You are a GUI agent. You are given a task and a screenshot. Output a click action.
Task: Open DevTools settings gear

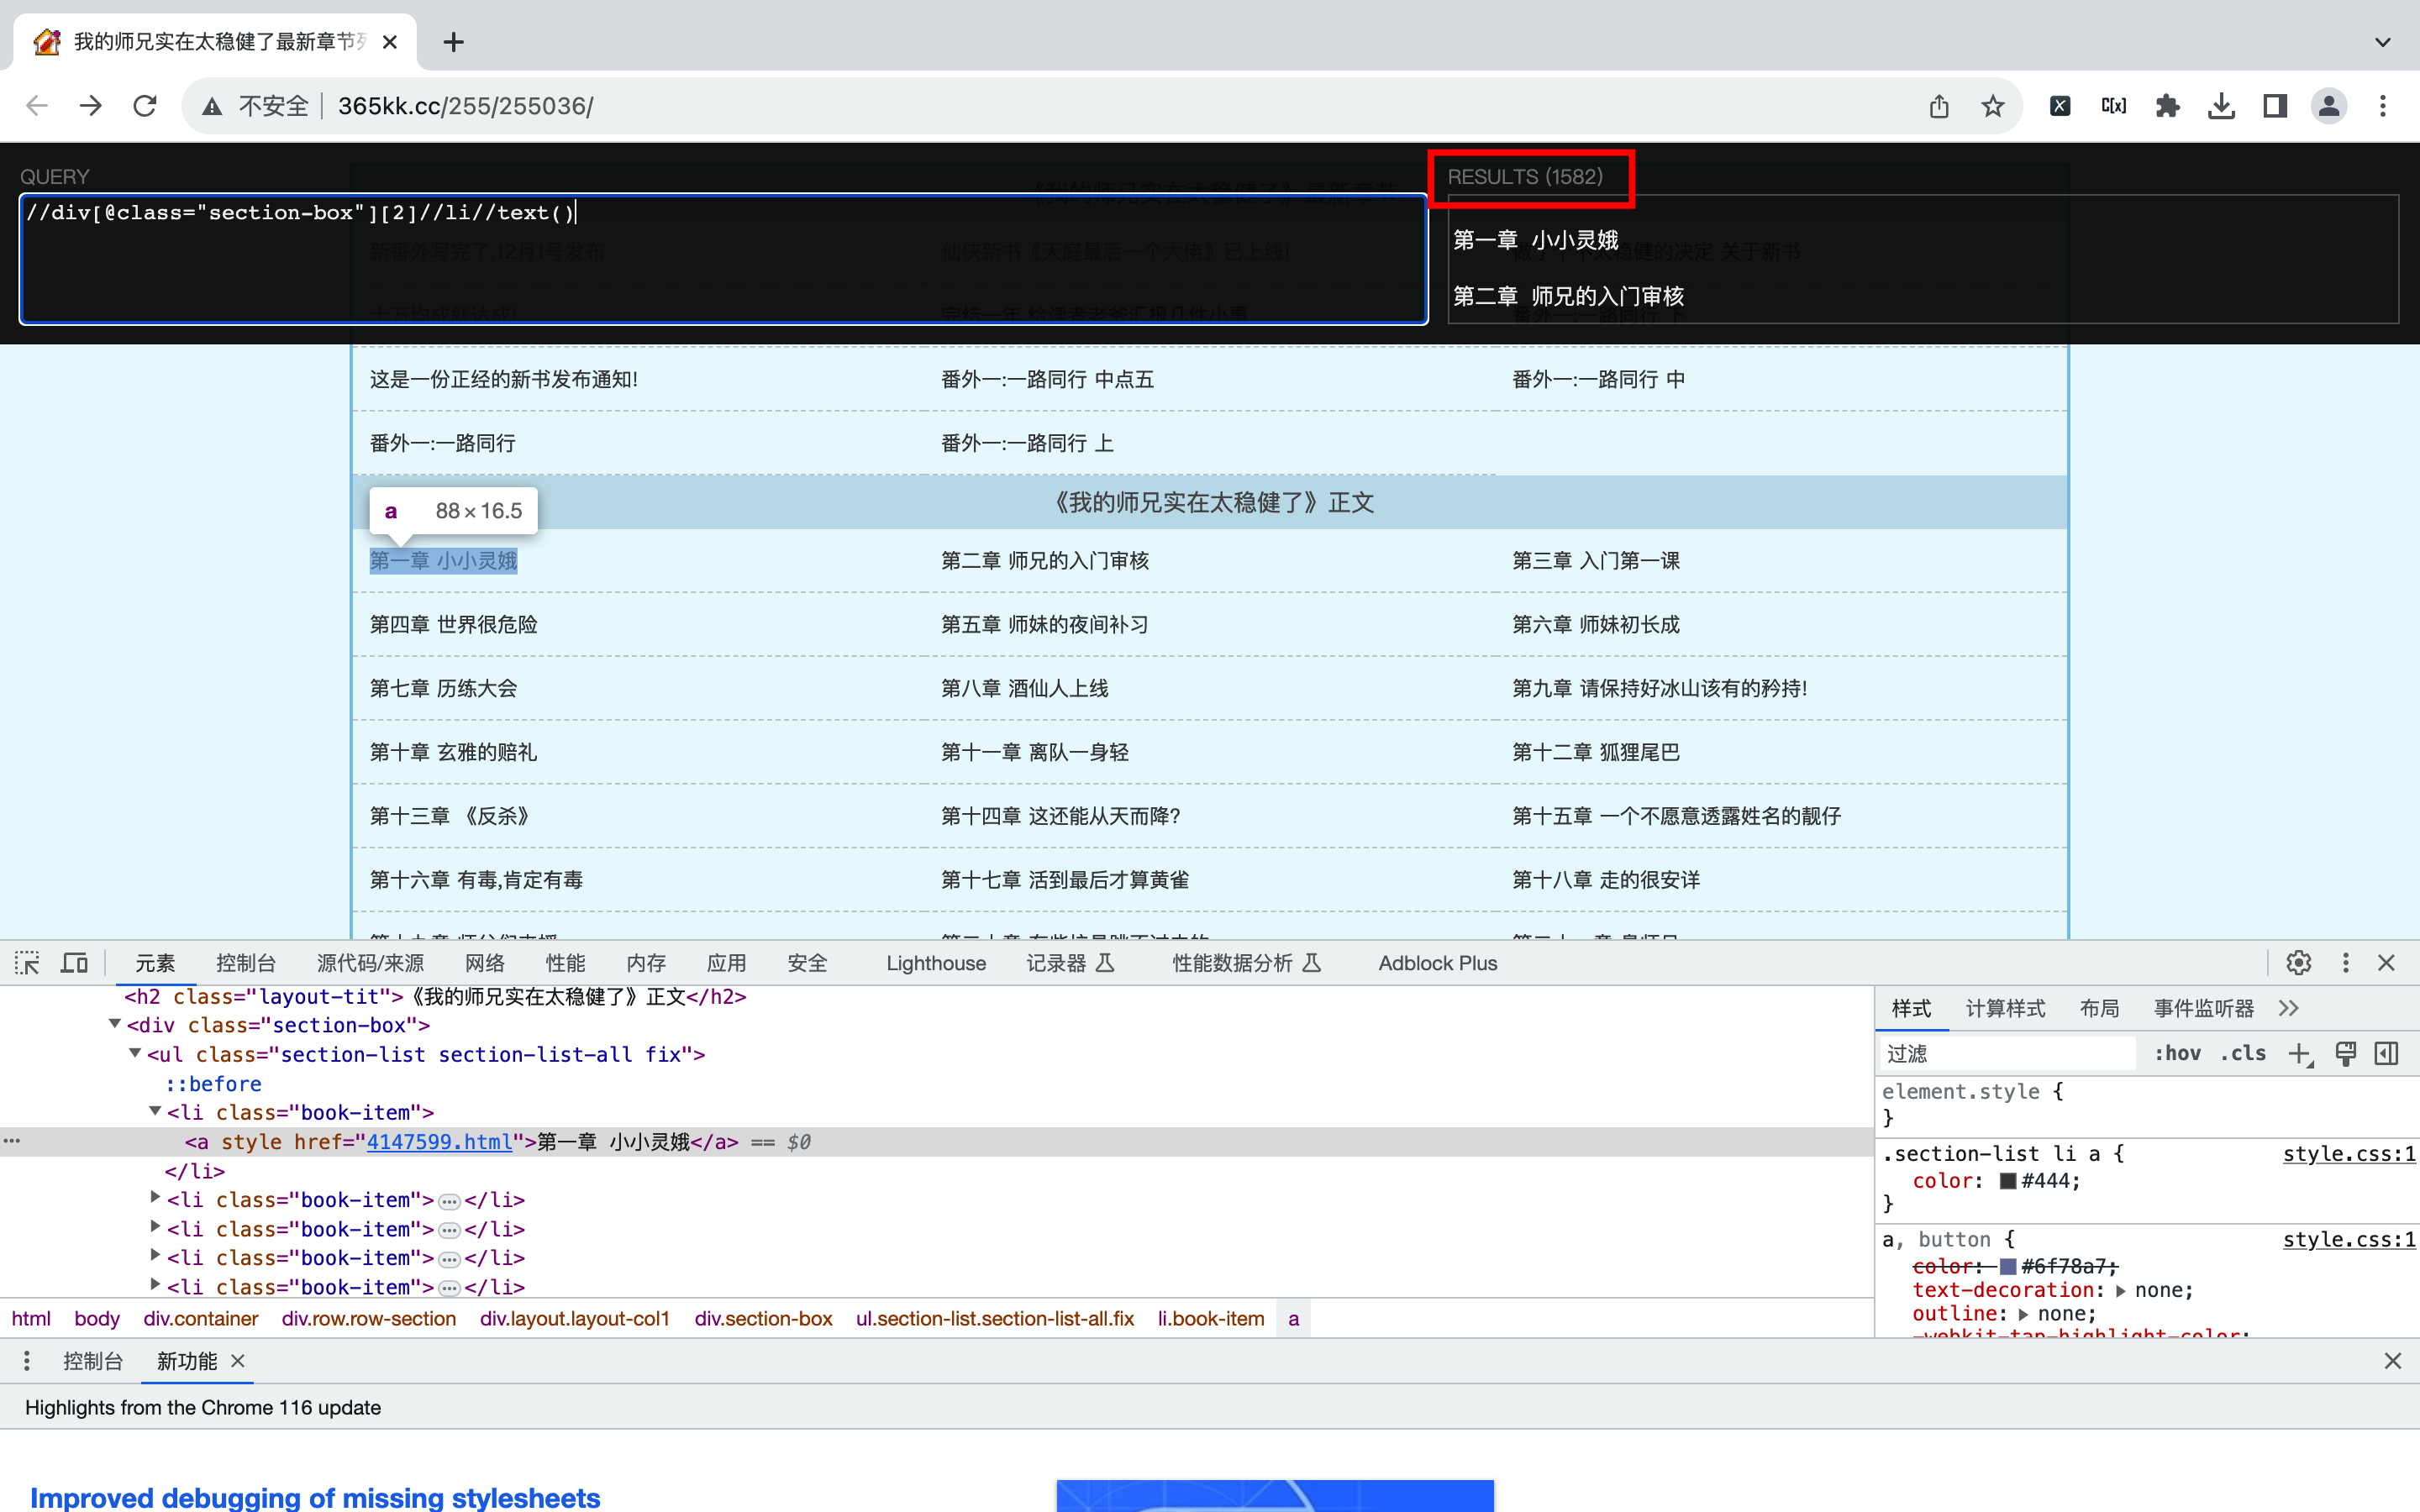point(2299,963)
